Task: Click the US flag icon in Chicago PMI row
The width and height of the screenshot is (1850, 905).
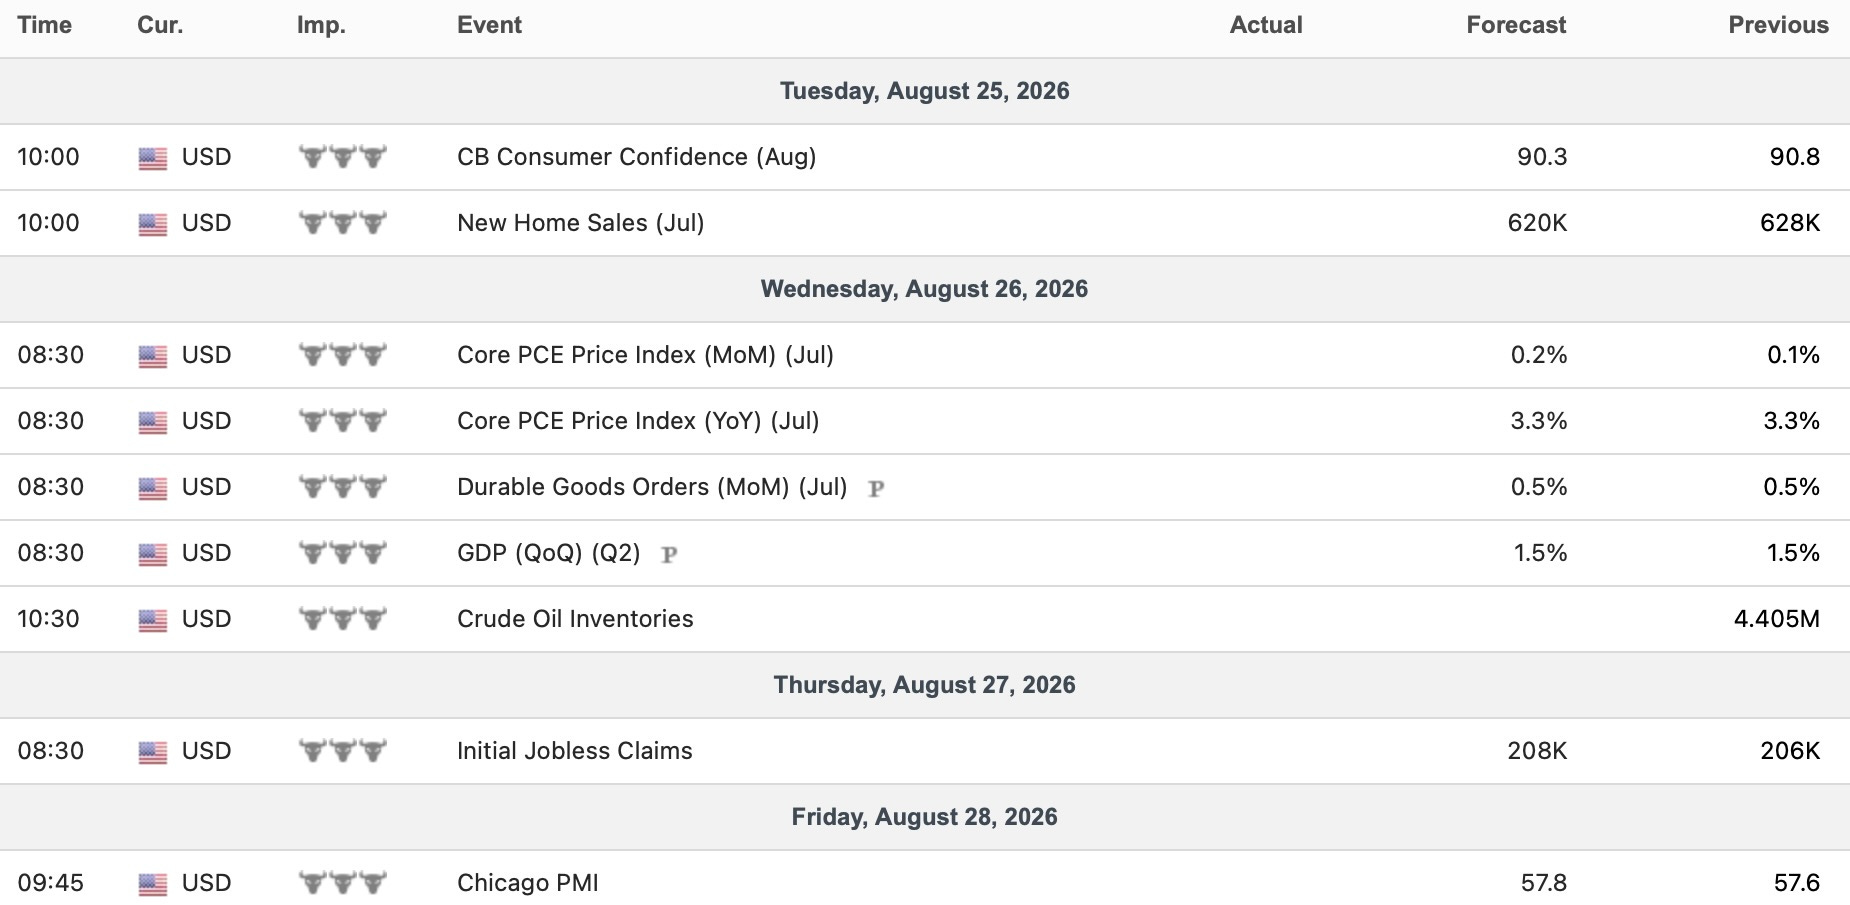Action: [x=153, y=884]
